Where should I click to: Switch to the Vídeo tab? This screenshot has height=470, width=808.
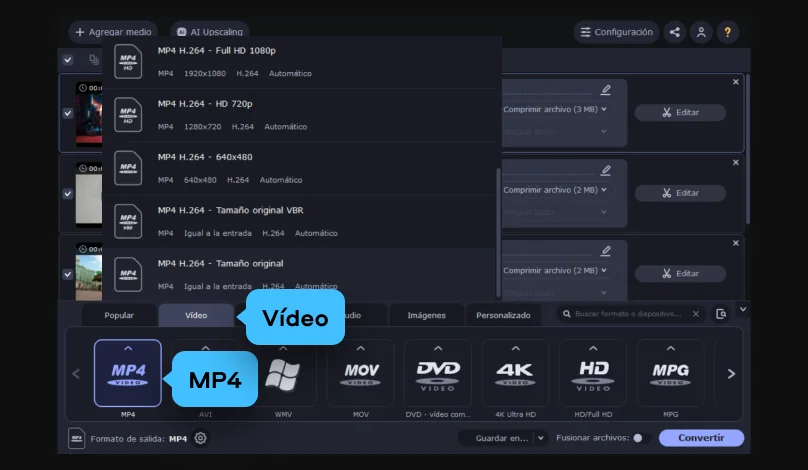(196, 315)
